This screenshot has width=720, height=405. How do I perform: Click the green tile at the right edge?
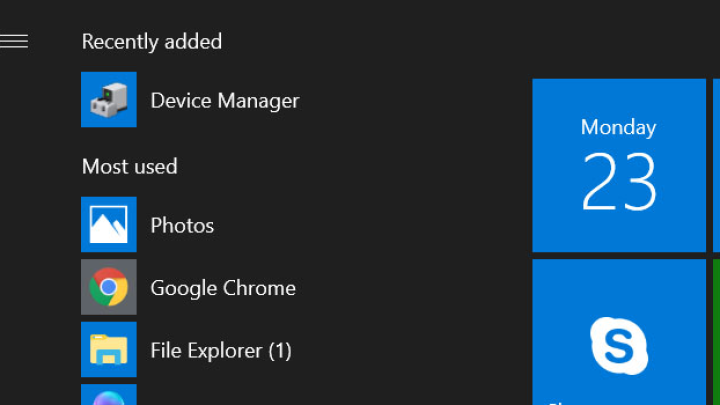click(x=716, y=332)
